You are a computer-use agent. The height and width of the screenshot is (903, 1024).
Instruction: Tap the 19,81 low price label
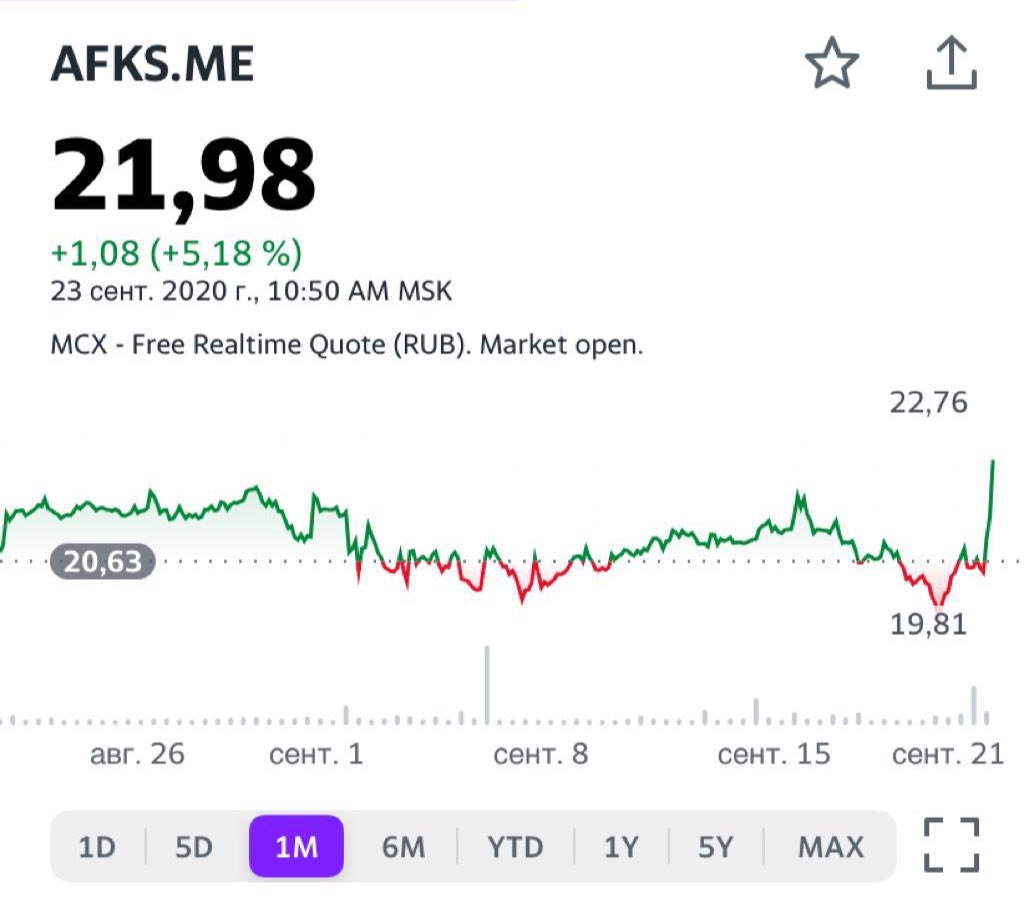pyautogui.click(x=929, y=625)
